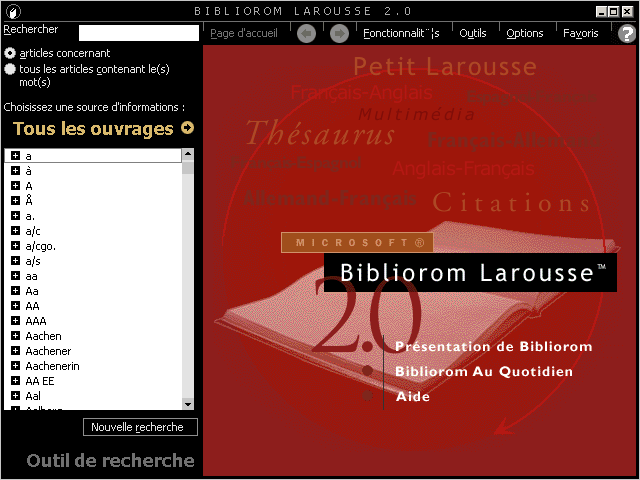Click the back arrow navigation button
This screenshot has height=480, width=640.
point(307,33)
